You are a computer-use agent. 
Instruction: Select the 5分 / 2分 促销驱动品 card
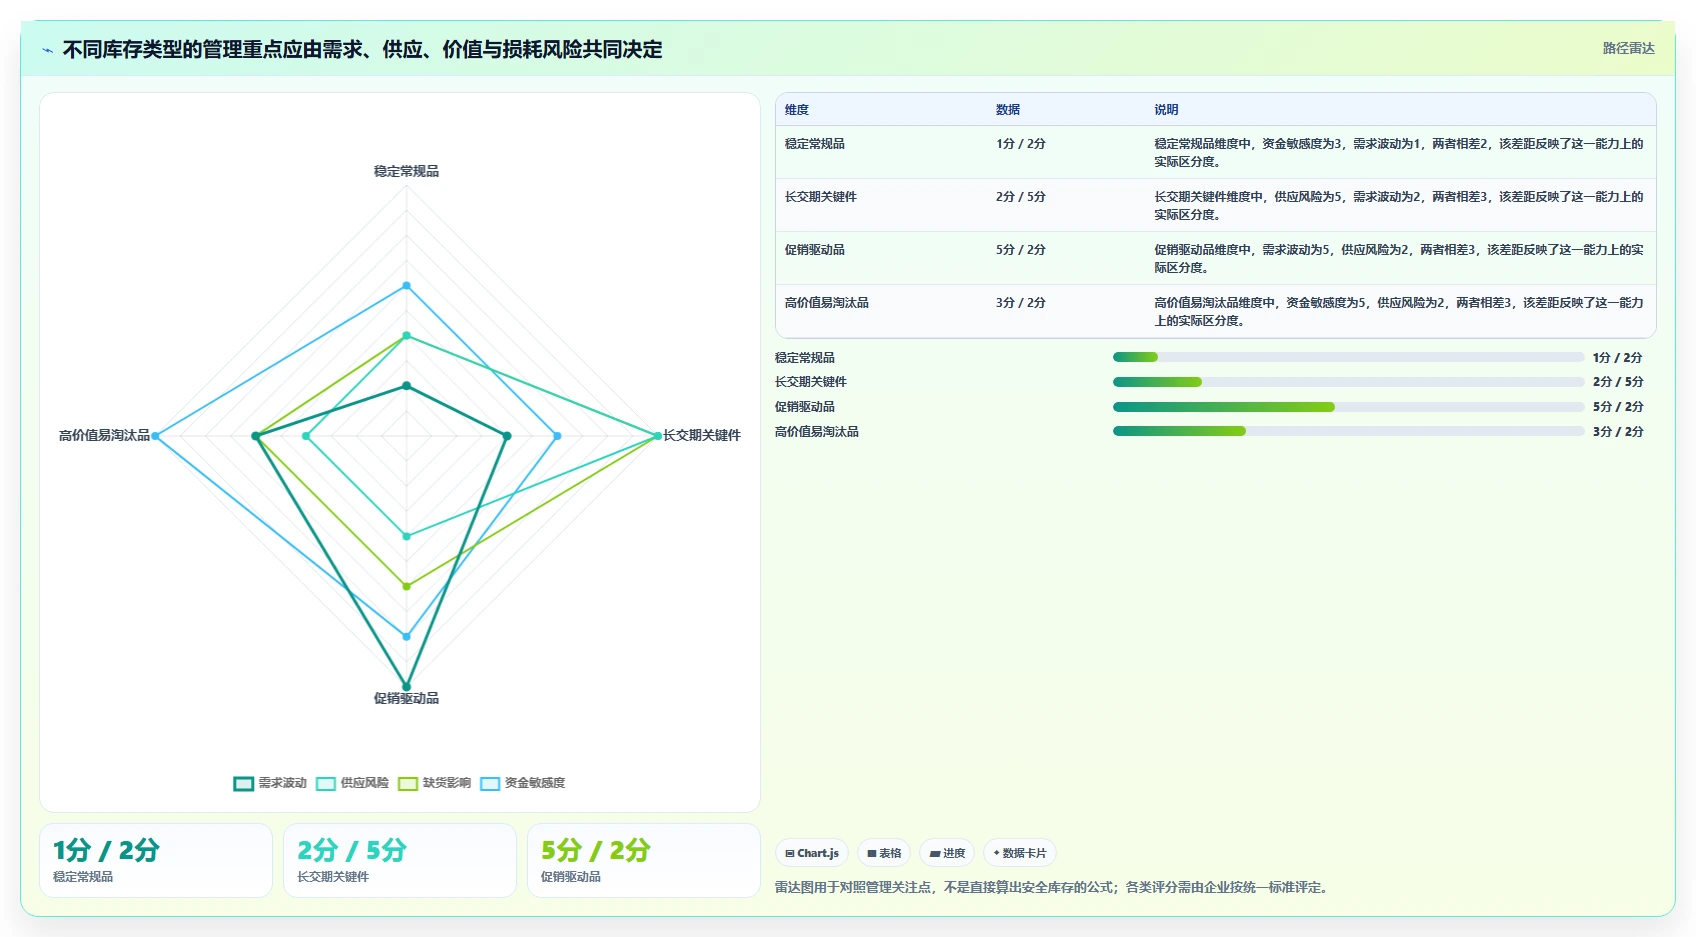tap(644, 860)
